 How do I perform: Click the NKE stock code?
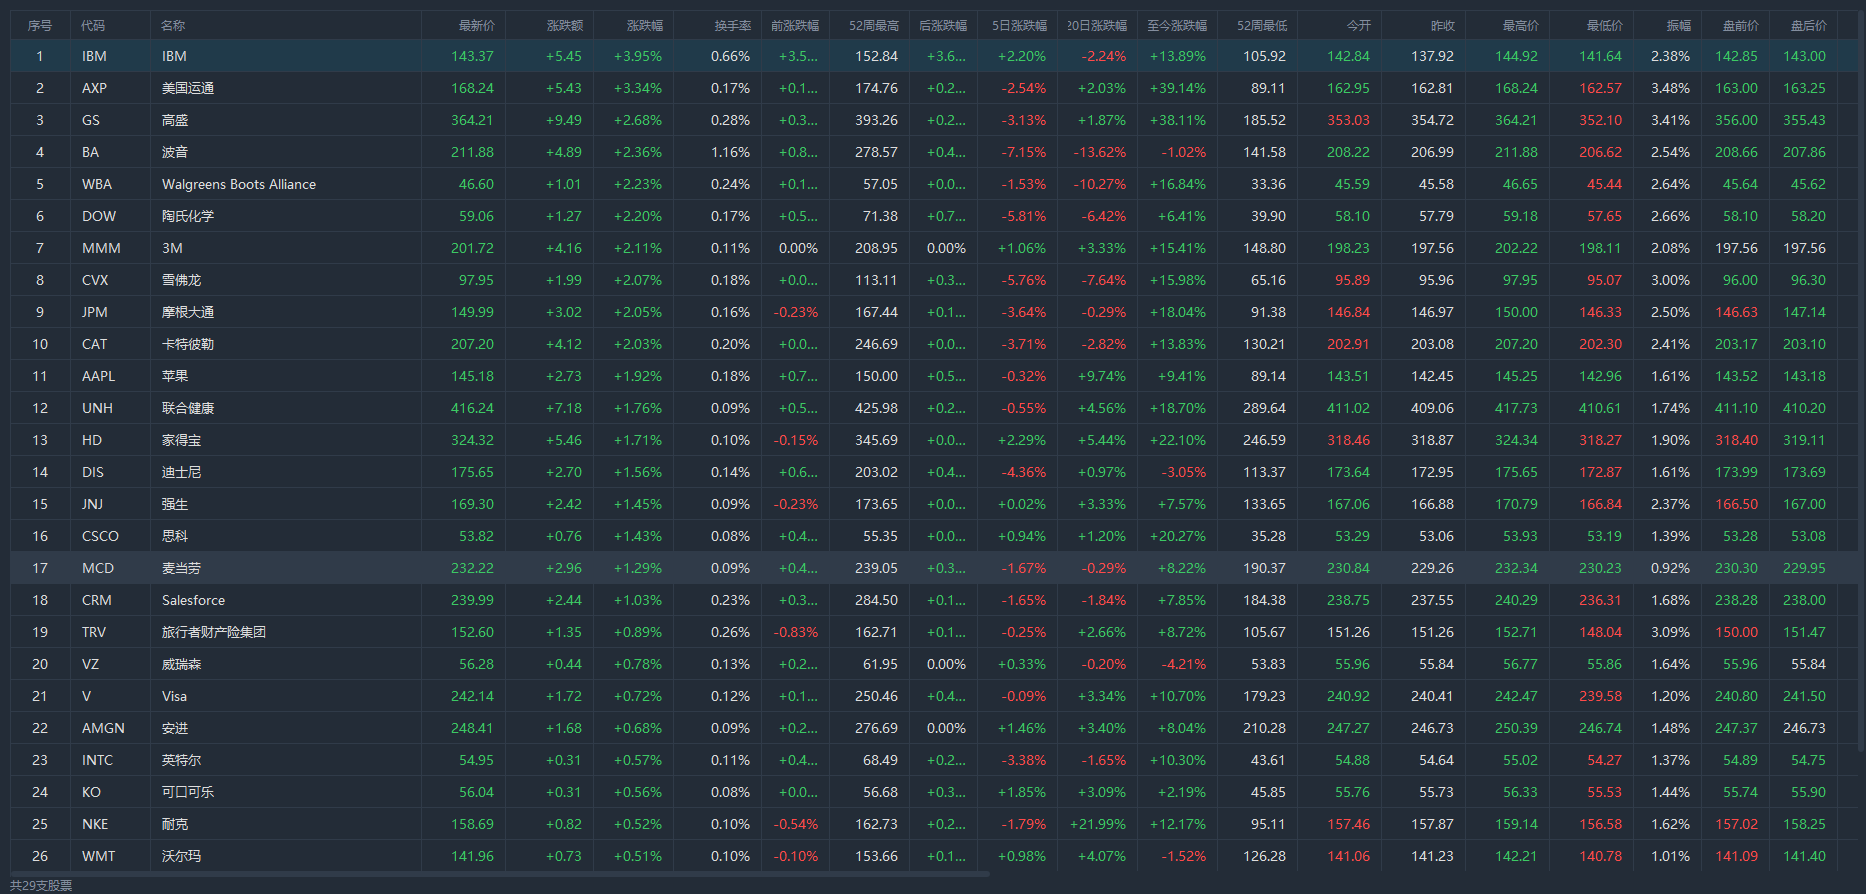click(x=95, y=824)
